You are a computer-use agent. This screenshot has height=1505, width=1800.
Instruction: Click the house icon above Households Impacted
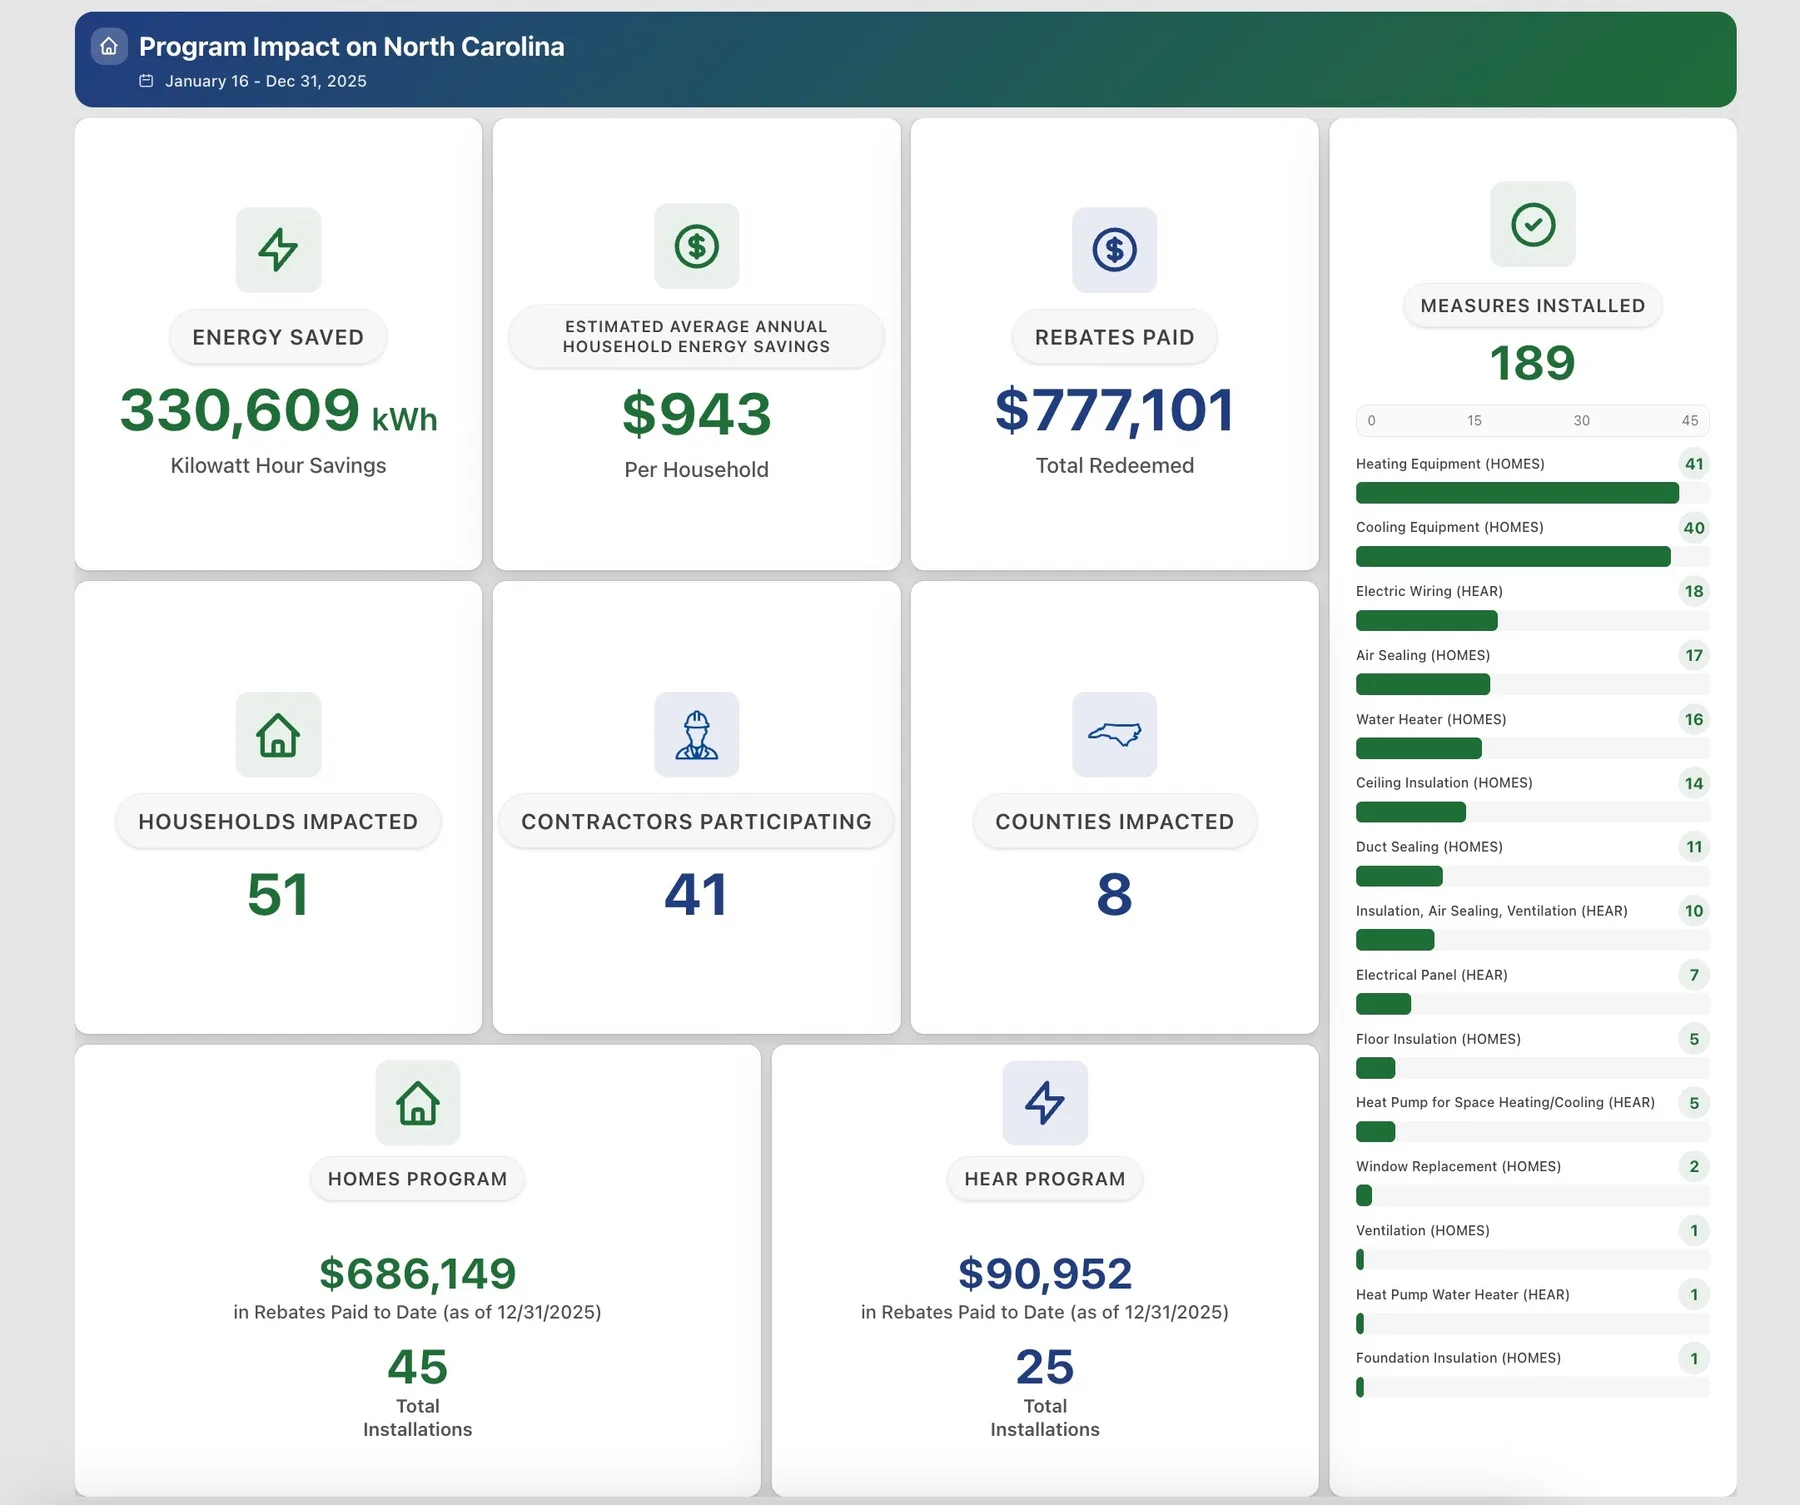[278, 735]
